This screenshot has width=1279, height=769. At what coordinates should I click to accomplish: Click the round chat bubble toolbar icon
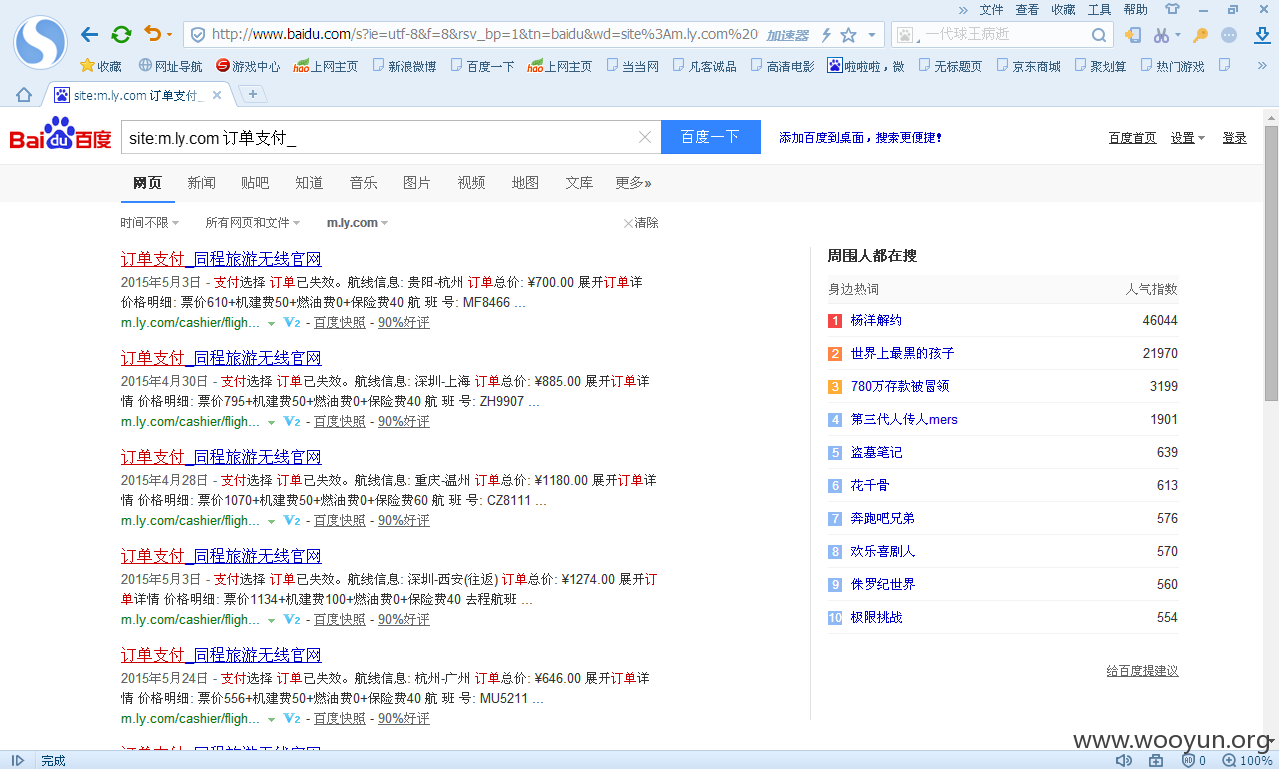click(x=1229, y=35)
